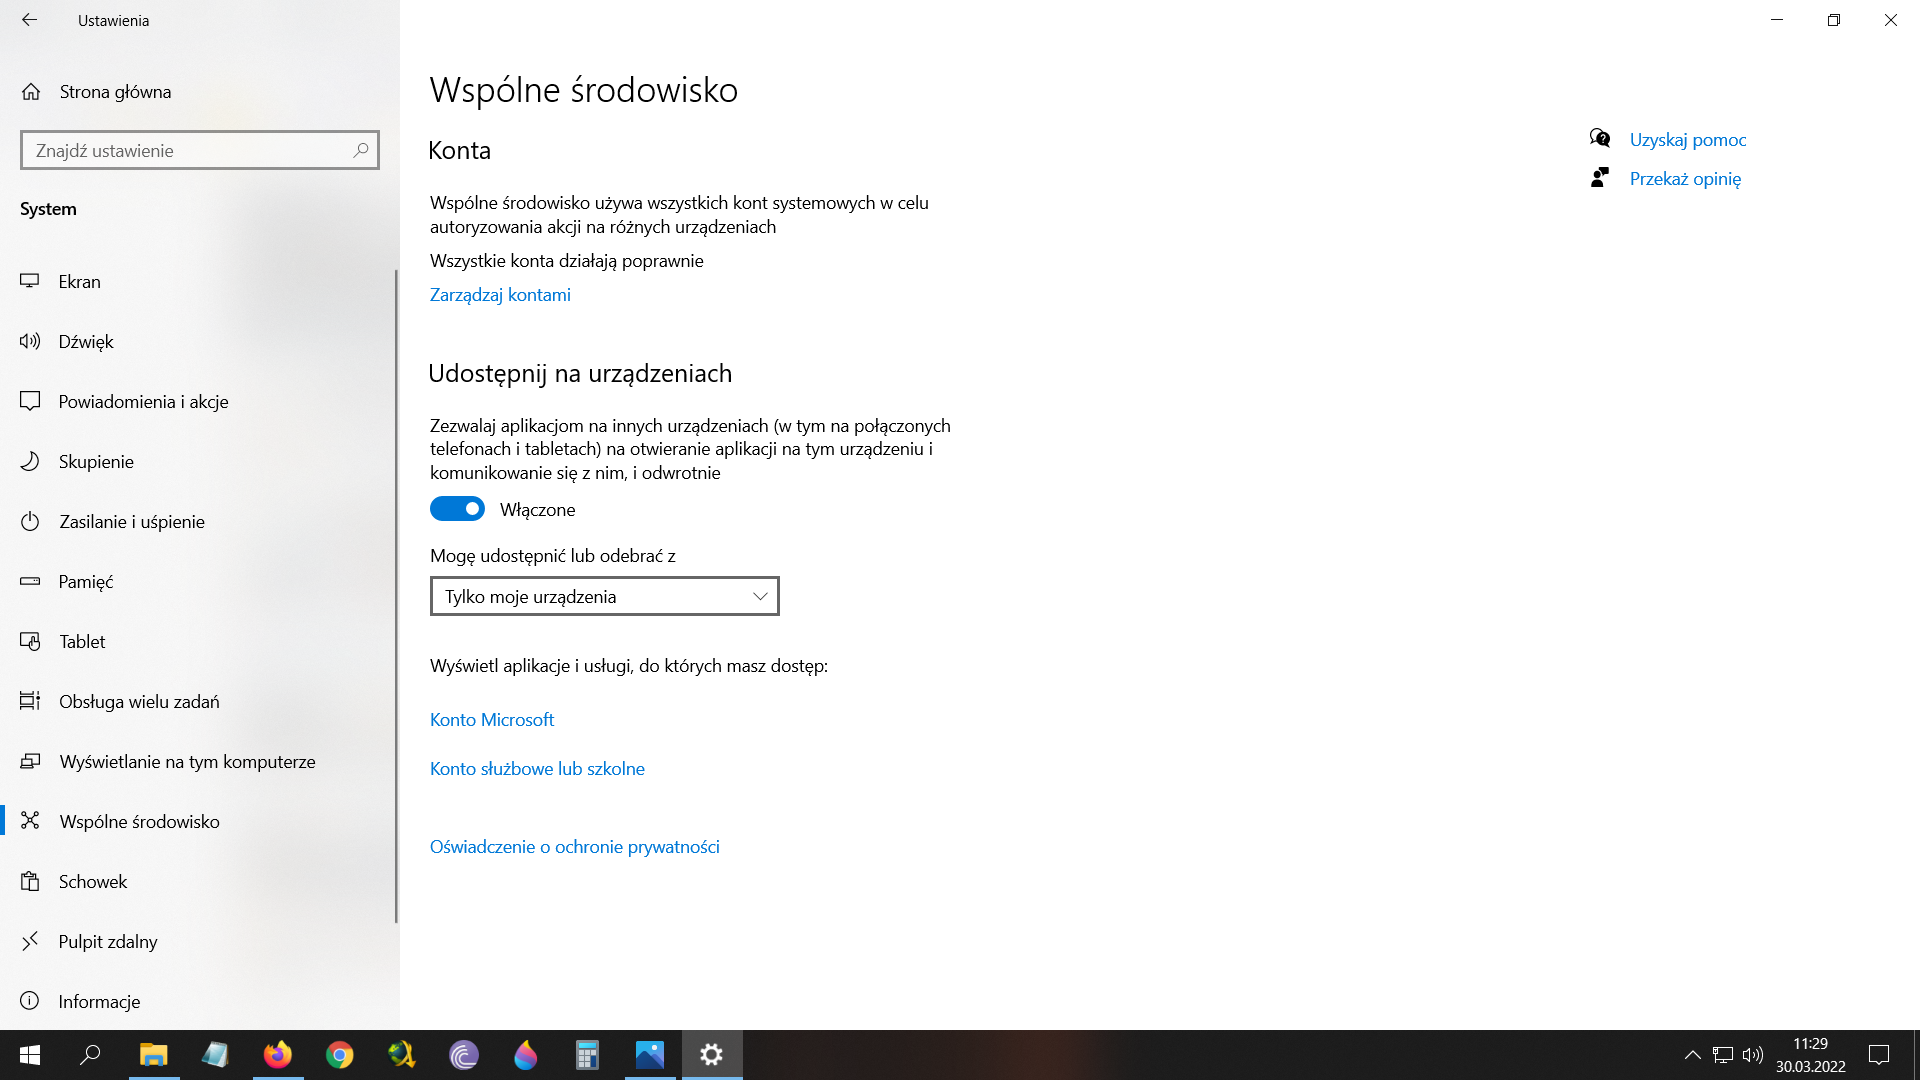
Task: Go to Obsługa wielu zadań section
Action: click(x=139, y=701)
